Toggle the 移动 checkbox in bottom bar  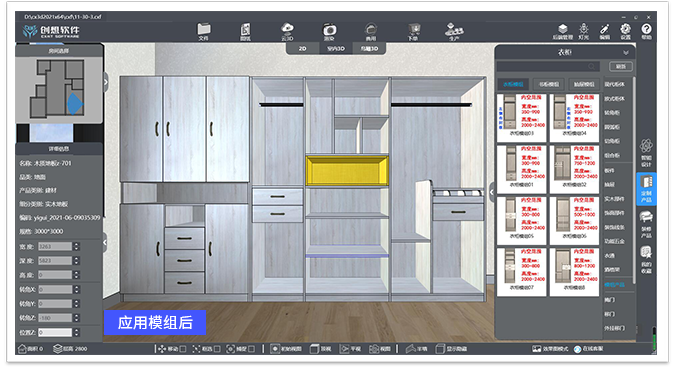coord(183,349)
